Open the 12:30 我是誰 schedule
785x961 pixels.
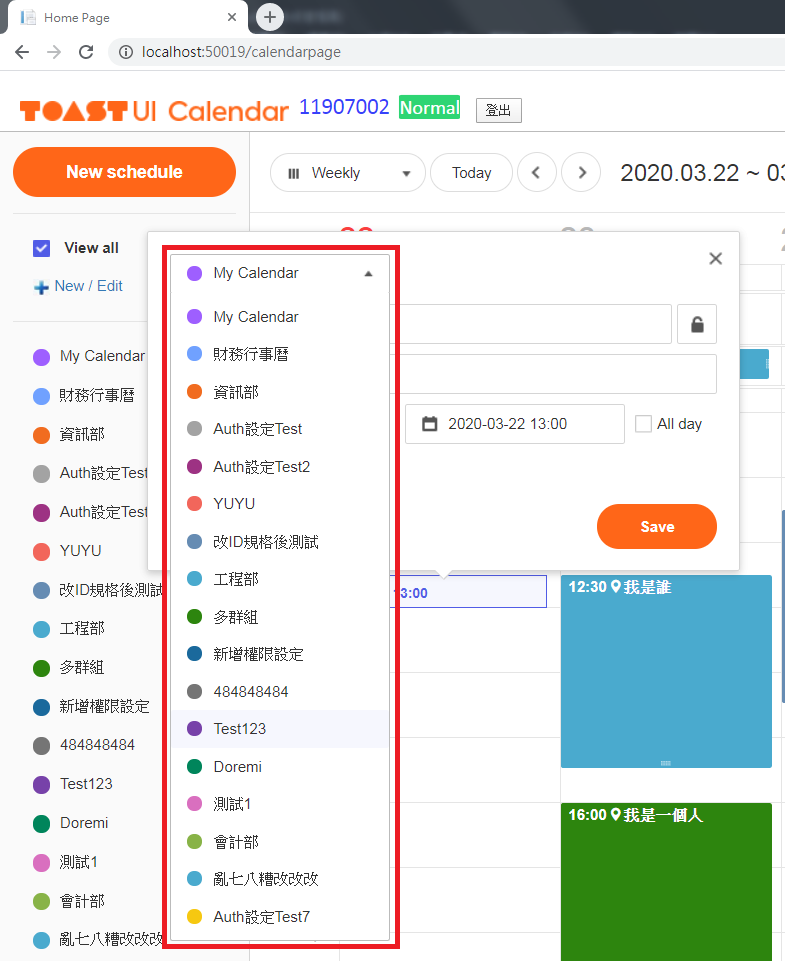666,671
